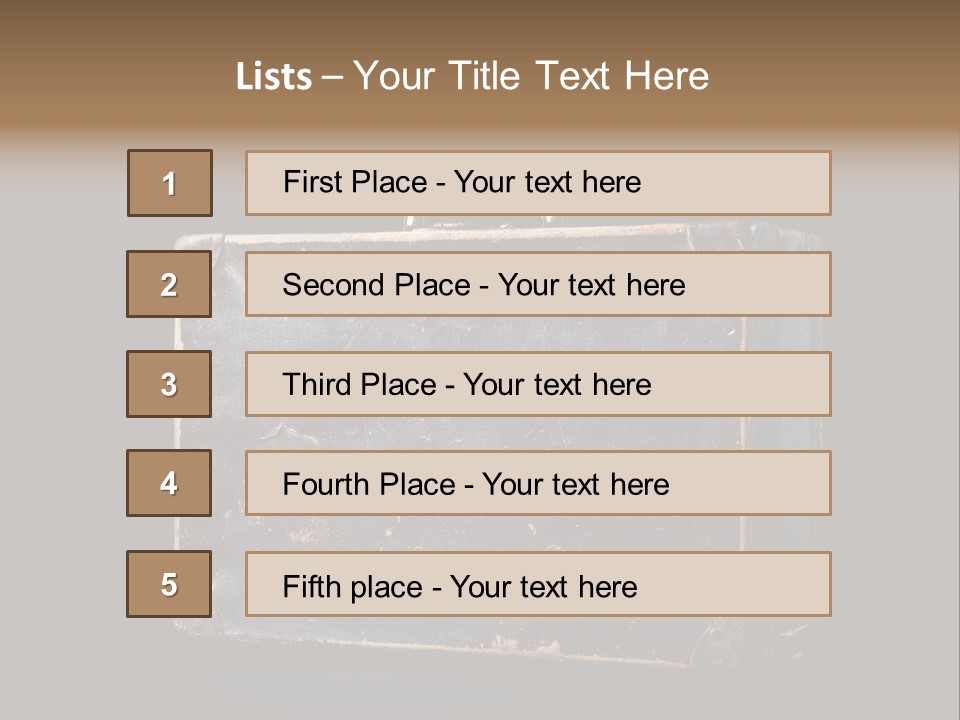Click Your Title Text Here heading

coord(531,76)
